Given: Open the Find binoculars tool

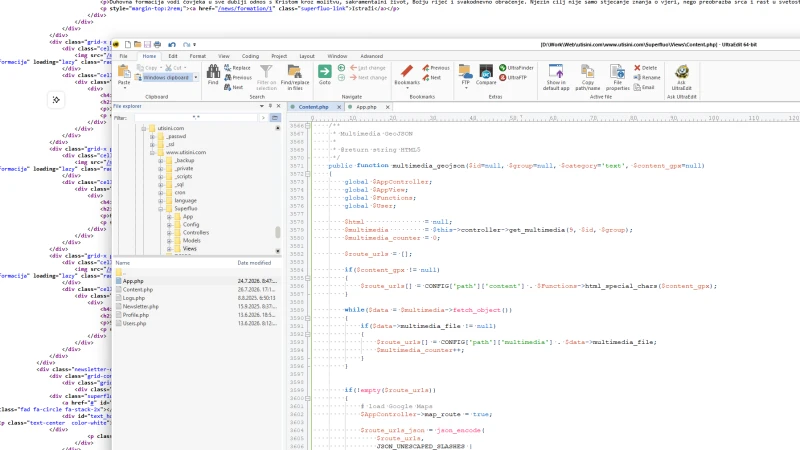Looking at the screenshot, I should (213, 74).
